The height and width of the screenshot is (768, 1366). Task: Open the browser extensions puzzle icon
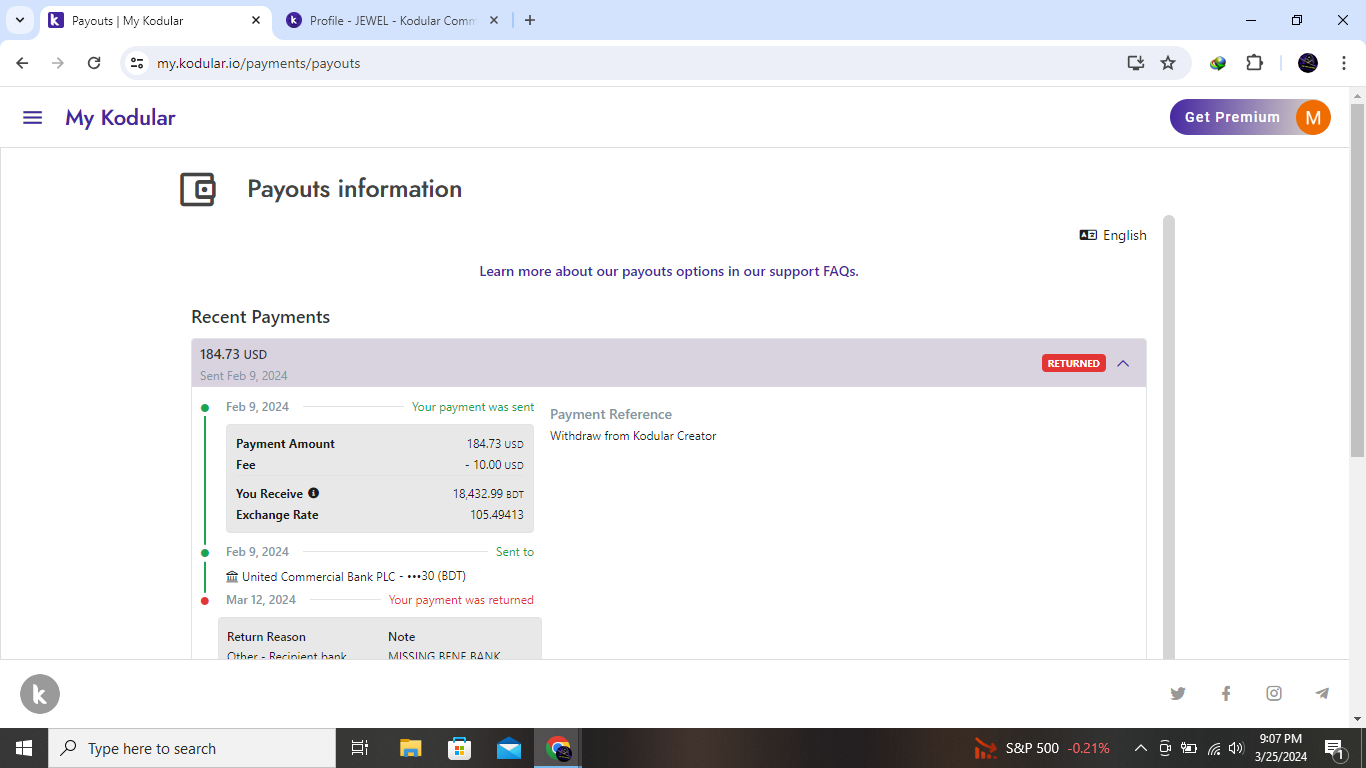pyautogui.click(x=1254, y=63)
